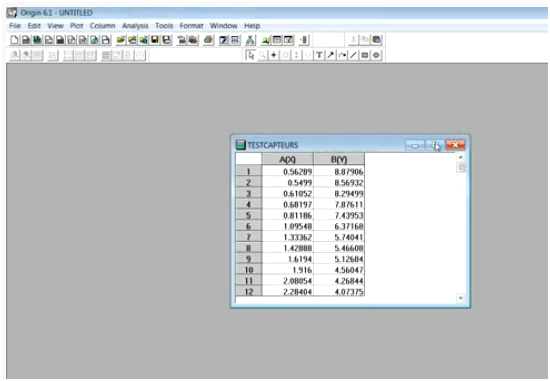550x381 pixels.
Task: Click the Import ASCII icon
Action: tap(182, 40)
